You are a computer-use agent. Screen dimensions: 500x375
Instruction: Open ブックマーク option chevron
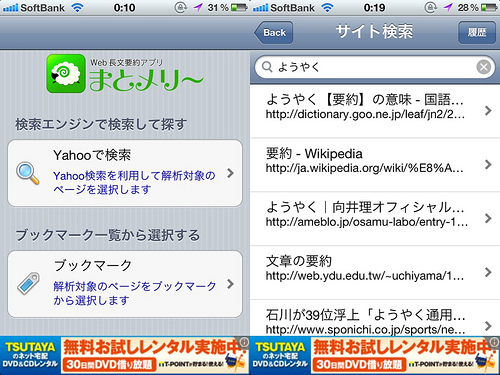click(x=230, y=284)
